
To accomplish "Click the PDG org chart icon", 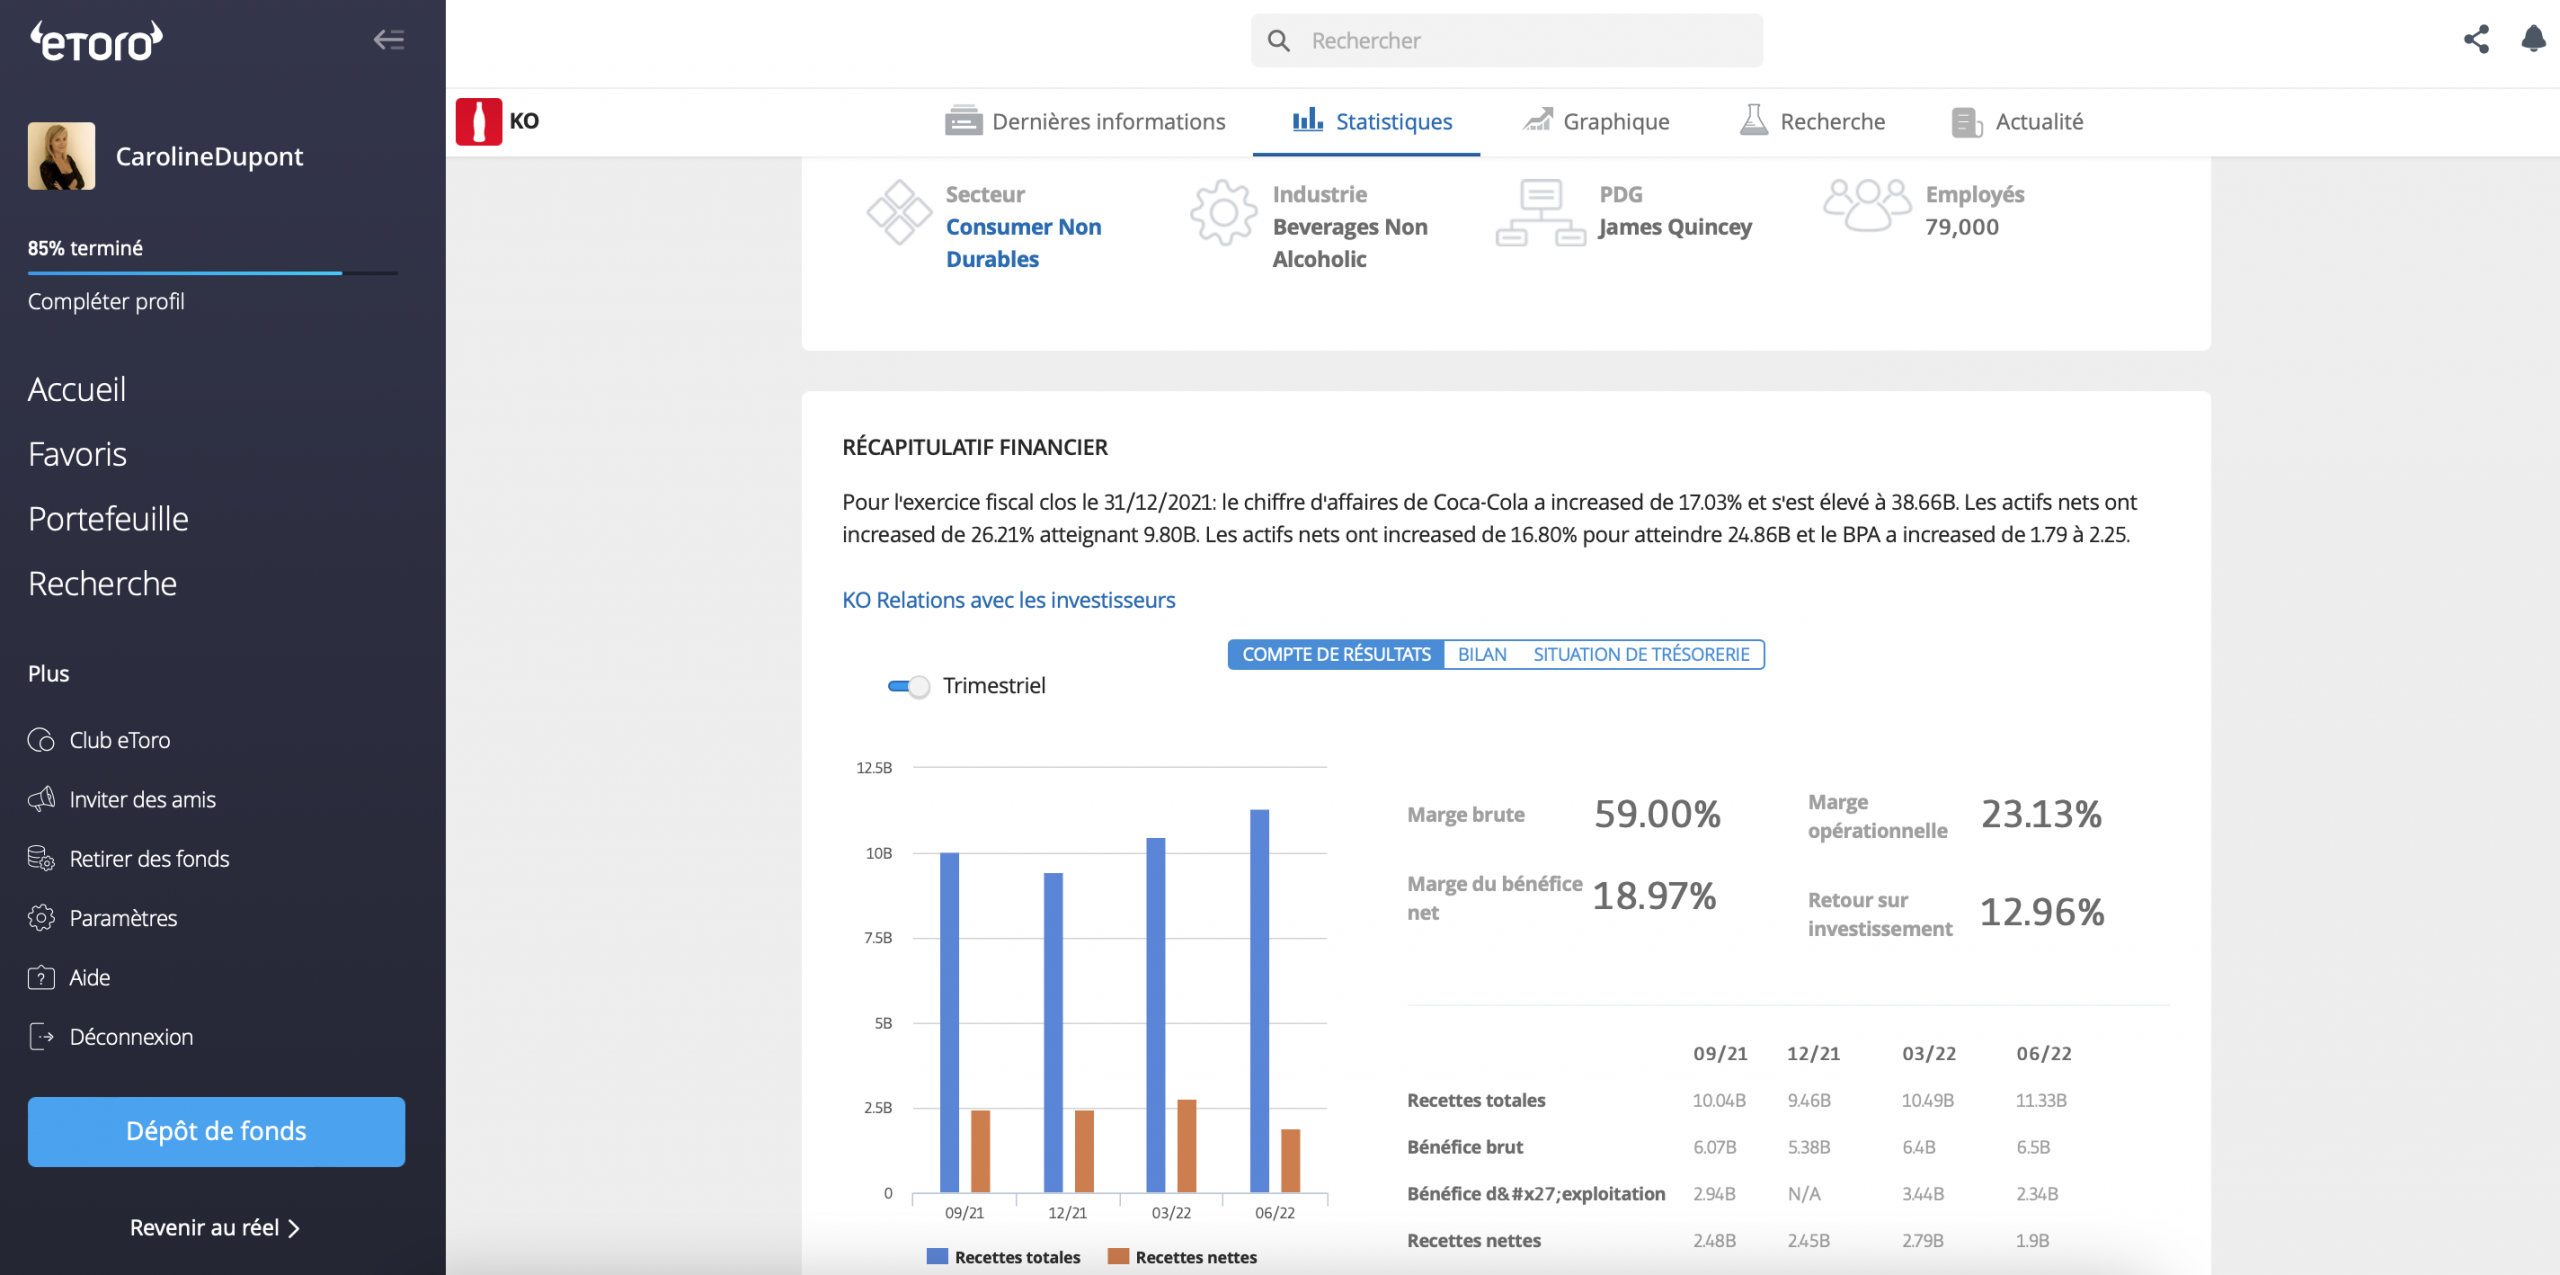I will [1541, 213].
